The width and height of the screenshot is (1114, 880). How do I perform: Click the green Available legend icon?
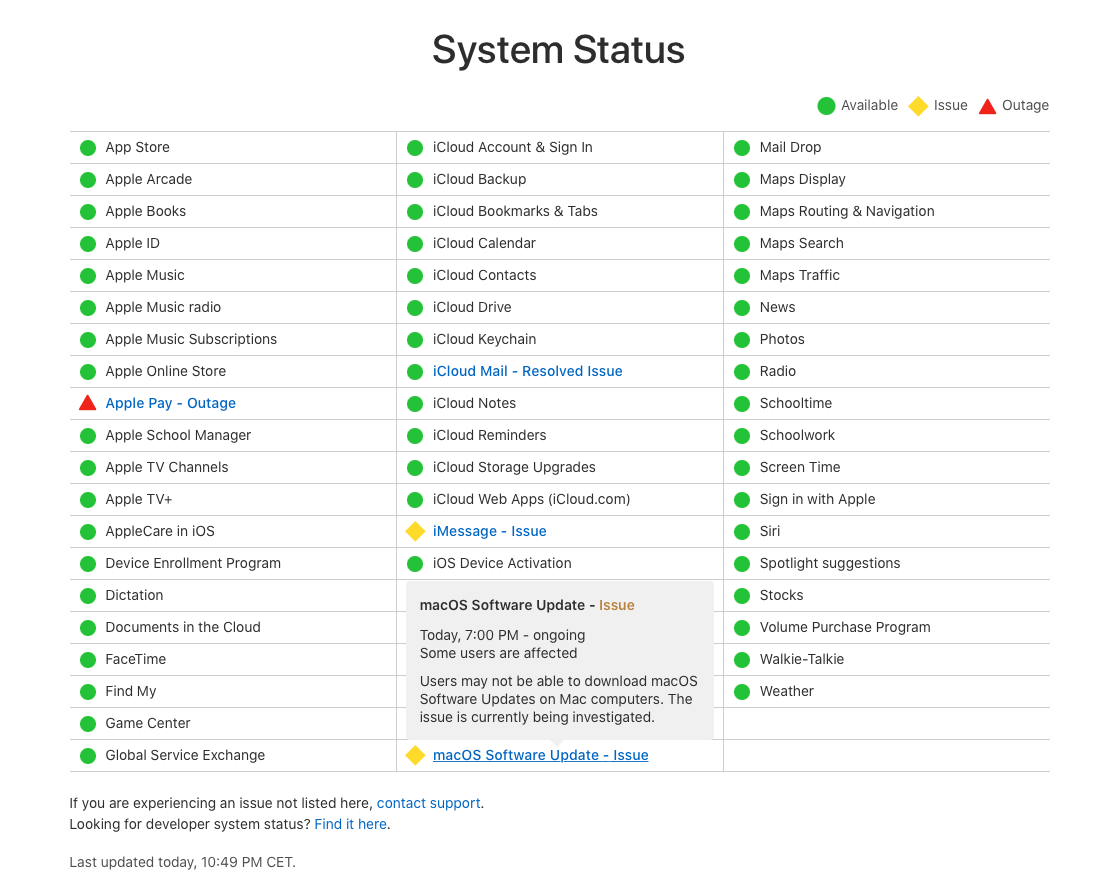click(826, 106)
